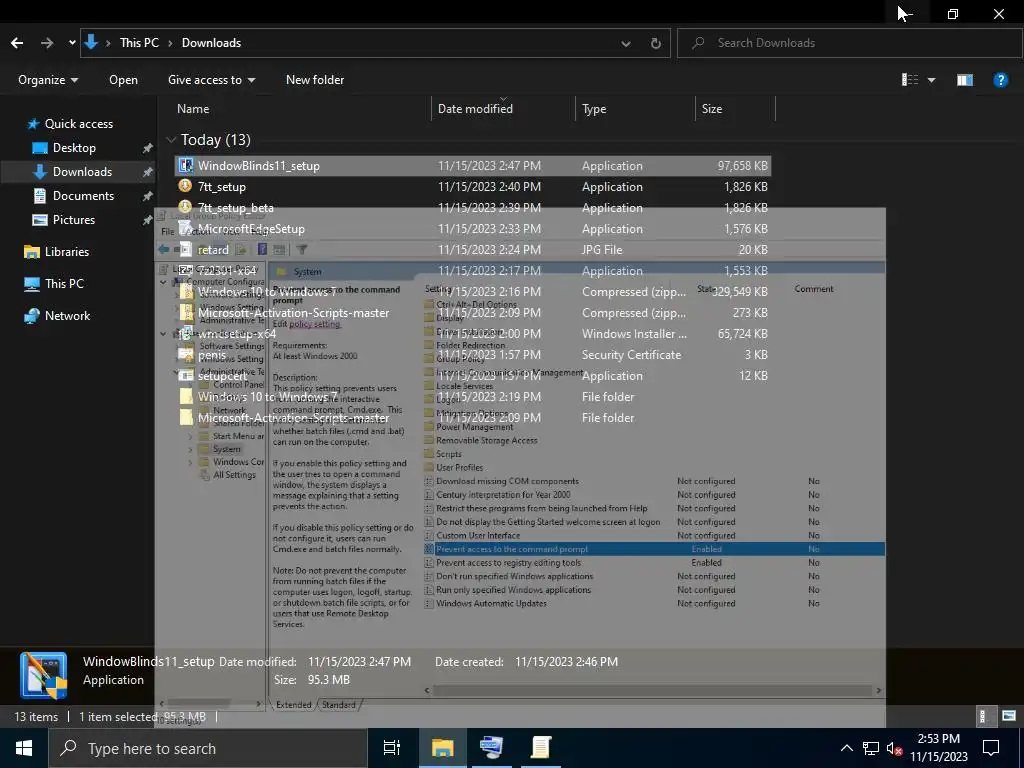Click the Forward navigation arrow

pyautogui.click(x=47, y=43)
